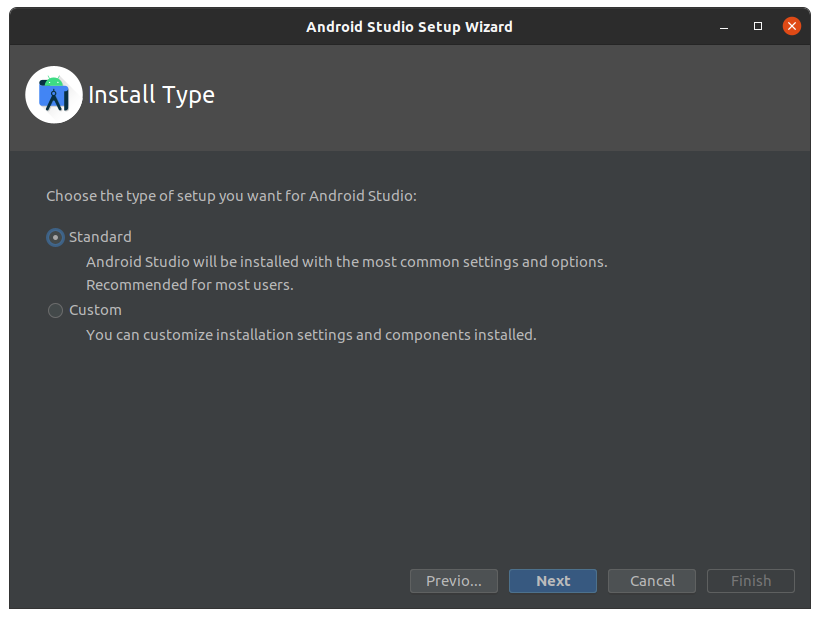This screenshot has height=618, width=820.
Task: Click the empty panel area below the options
Action: 410,450
